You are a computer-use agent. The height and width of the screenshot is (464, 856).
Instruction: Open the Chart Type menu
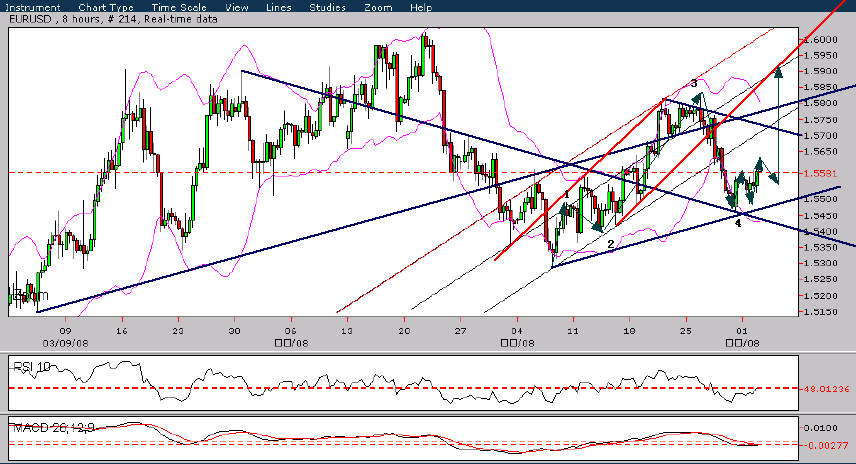[x=106, y=8]
